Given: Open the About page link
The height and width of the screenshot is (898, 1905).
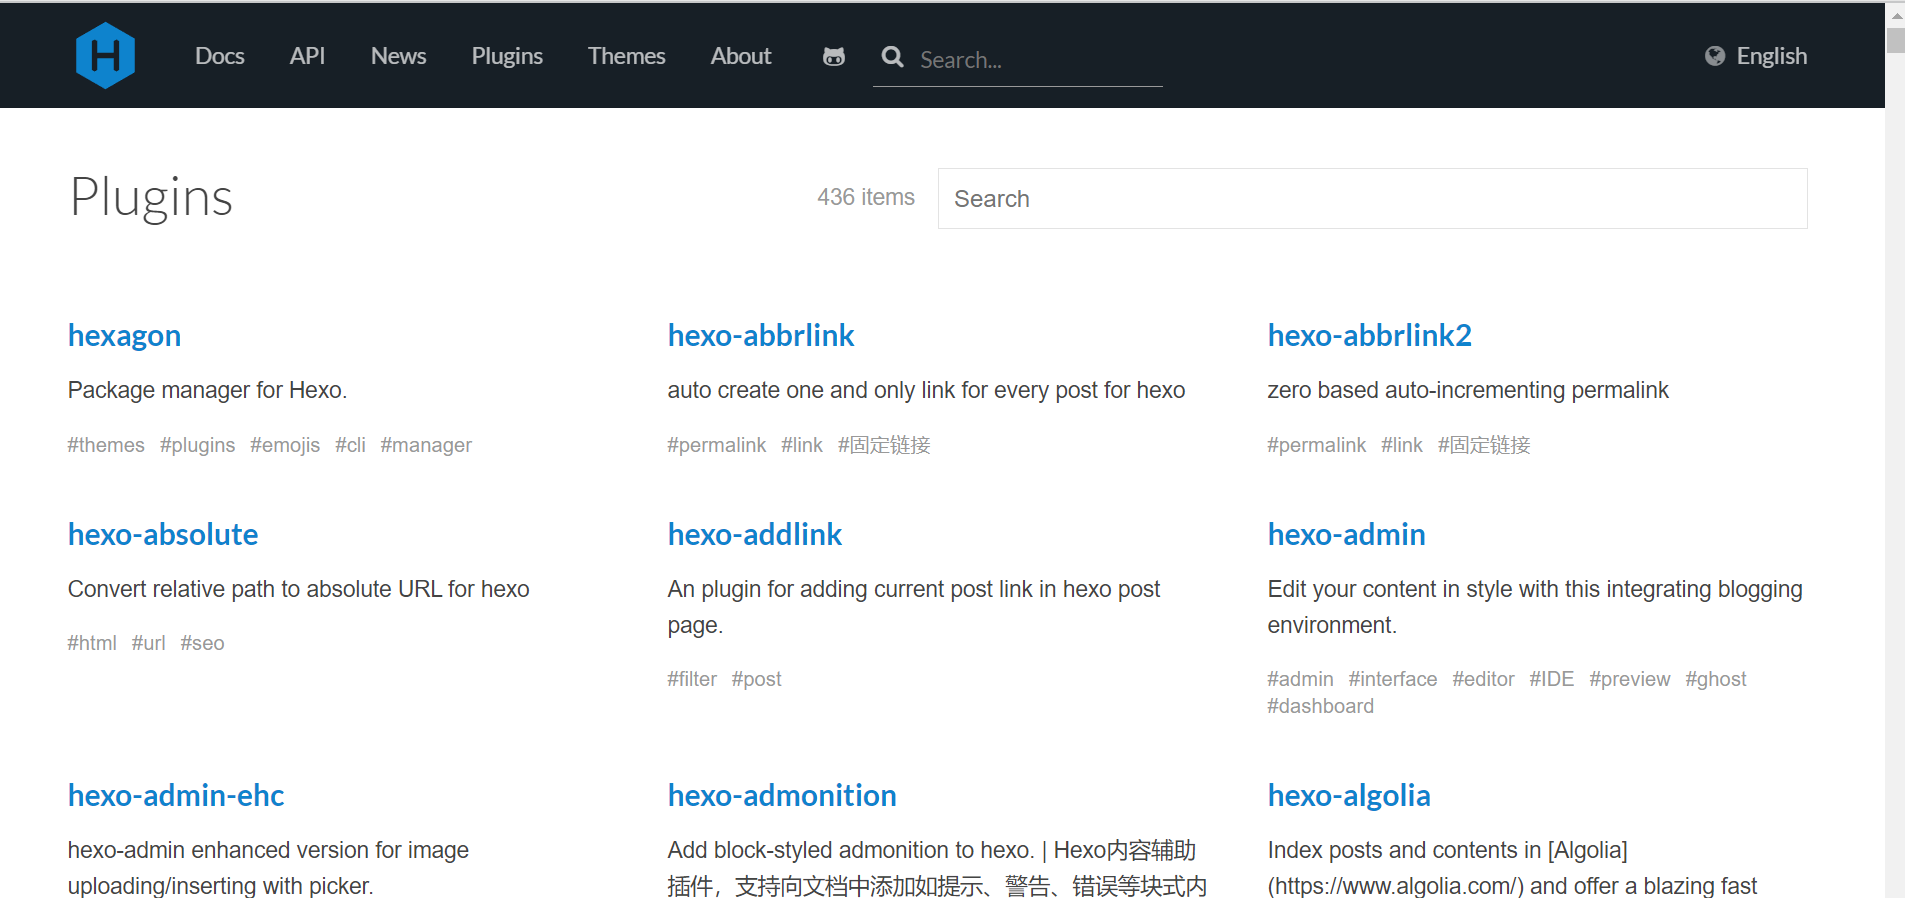Looking at the screenshot, I should click(741, 56).
